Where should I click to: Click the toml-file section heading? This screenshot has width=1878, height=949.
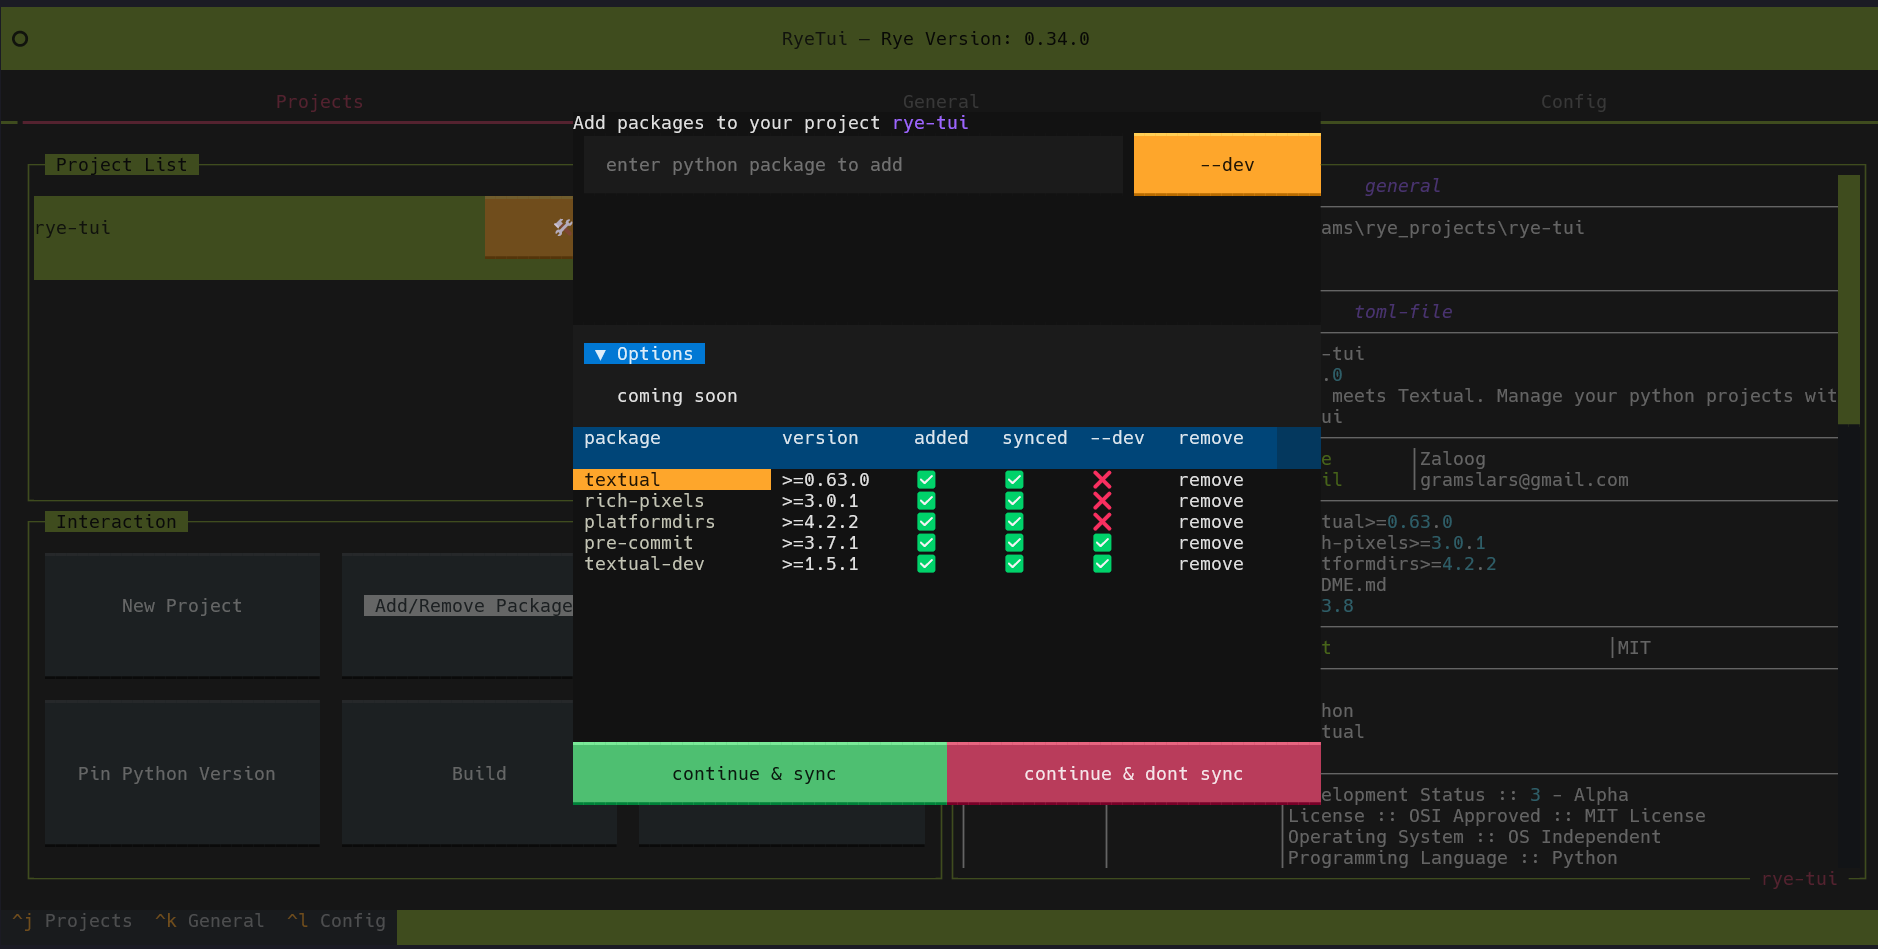[1402, 312]
